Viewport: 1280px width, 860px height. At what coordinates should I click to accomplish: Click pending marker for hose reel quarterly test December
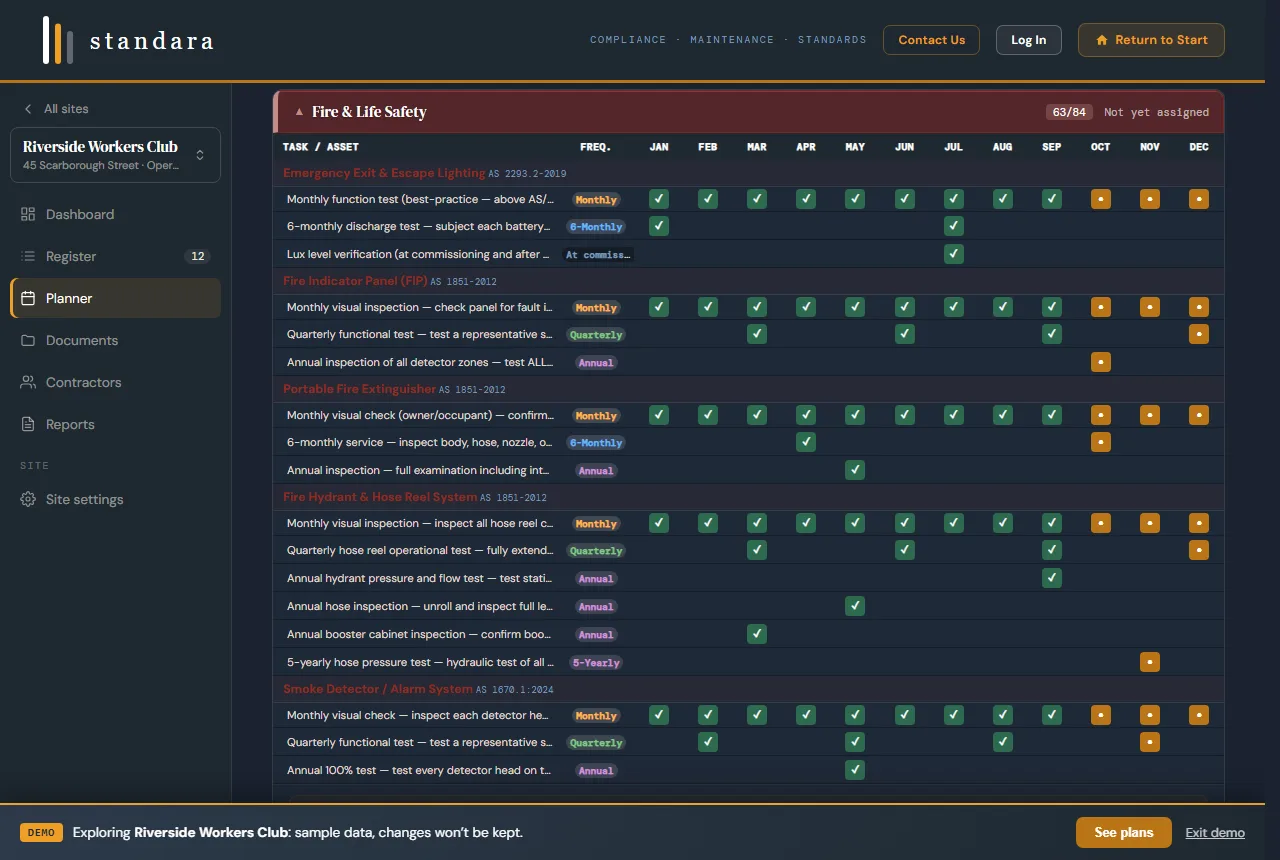tap(1199, 550)
